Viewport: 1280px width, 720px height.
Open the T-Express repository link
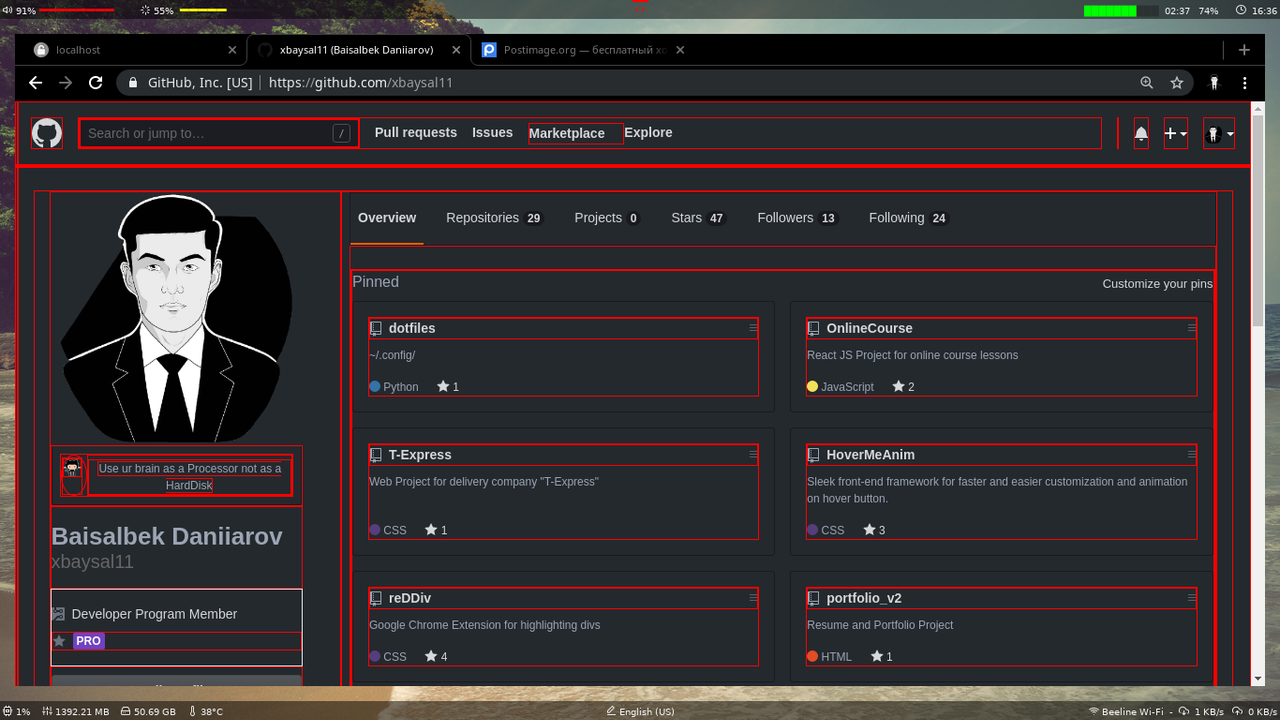click(420, 455)
